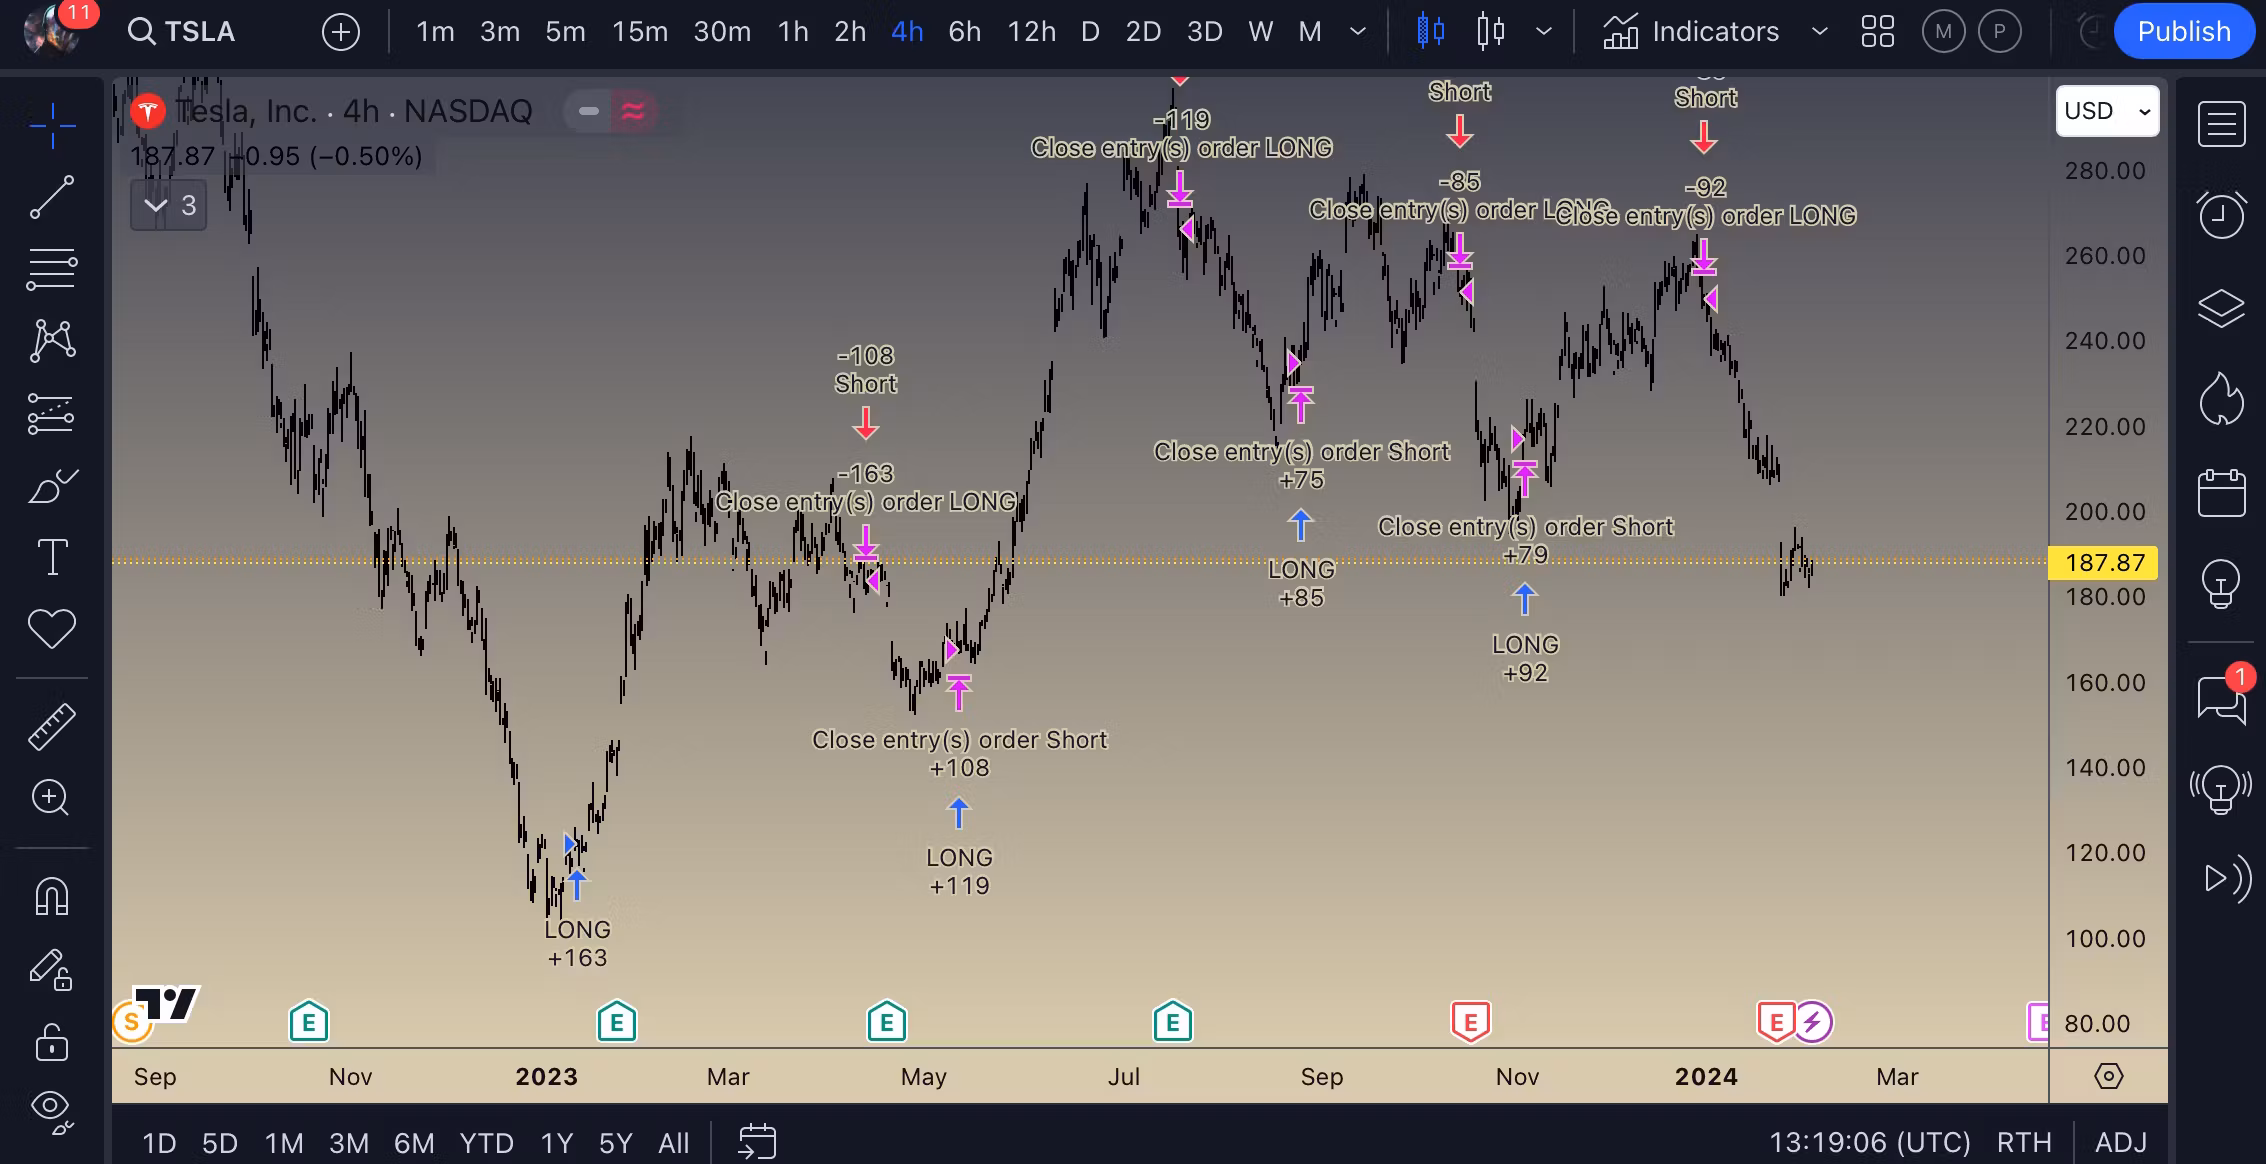Switch to the 1h timeframe
Screen dimensions: 2266x1164
pos(793,32)
